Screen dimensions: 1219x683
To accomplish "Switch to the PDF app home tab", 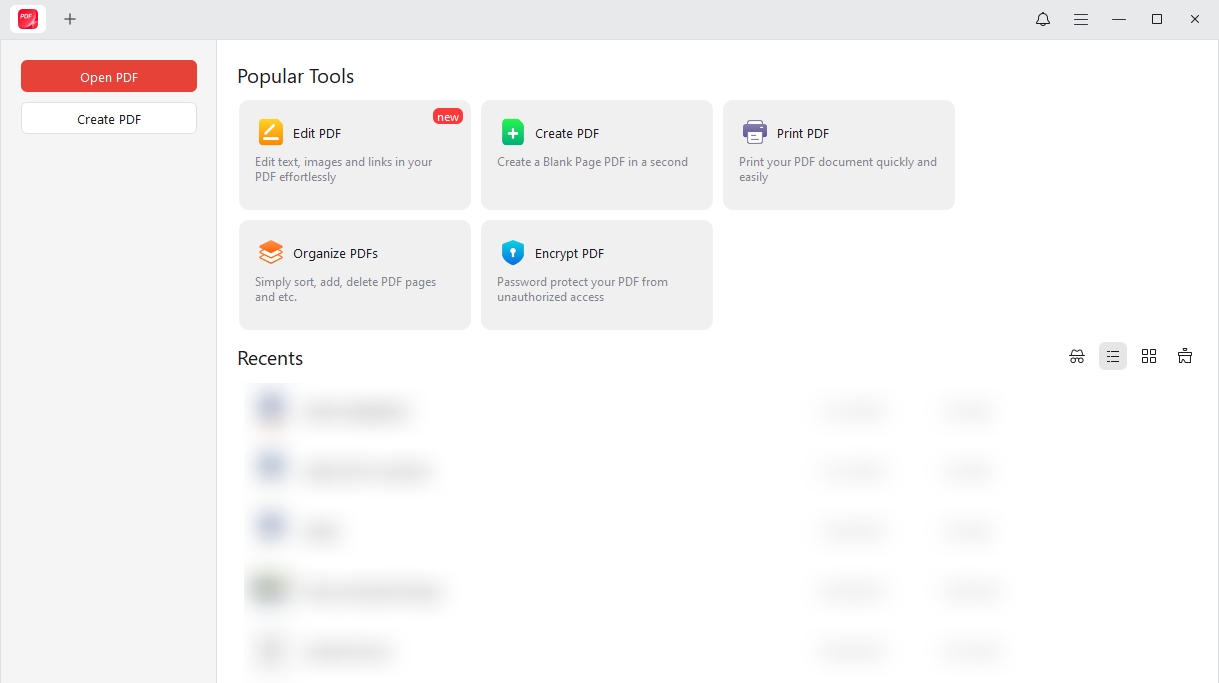I will (x=27, y=19).
